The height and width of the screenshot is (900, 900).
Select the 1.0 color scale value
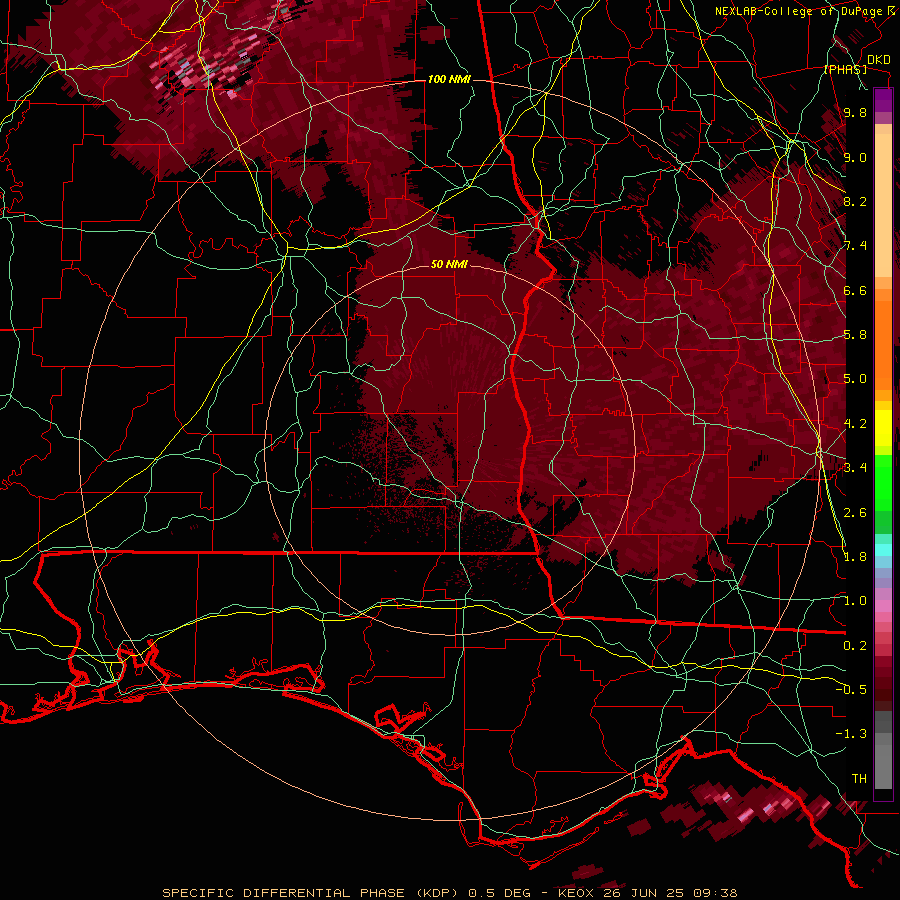click(855, 601)
